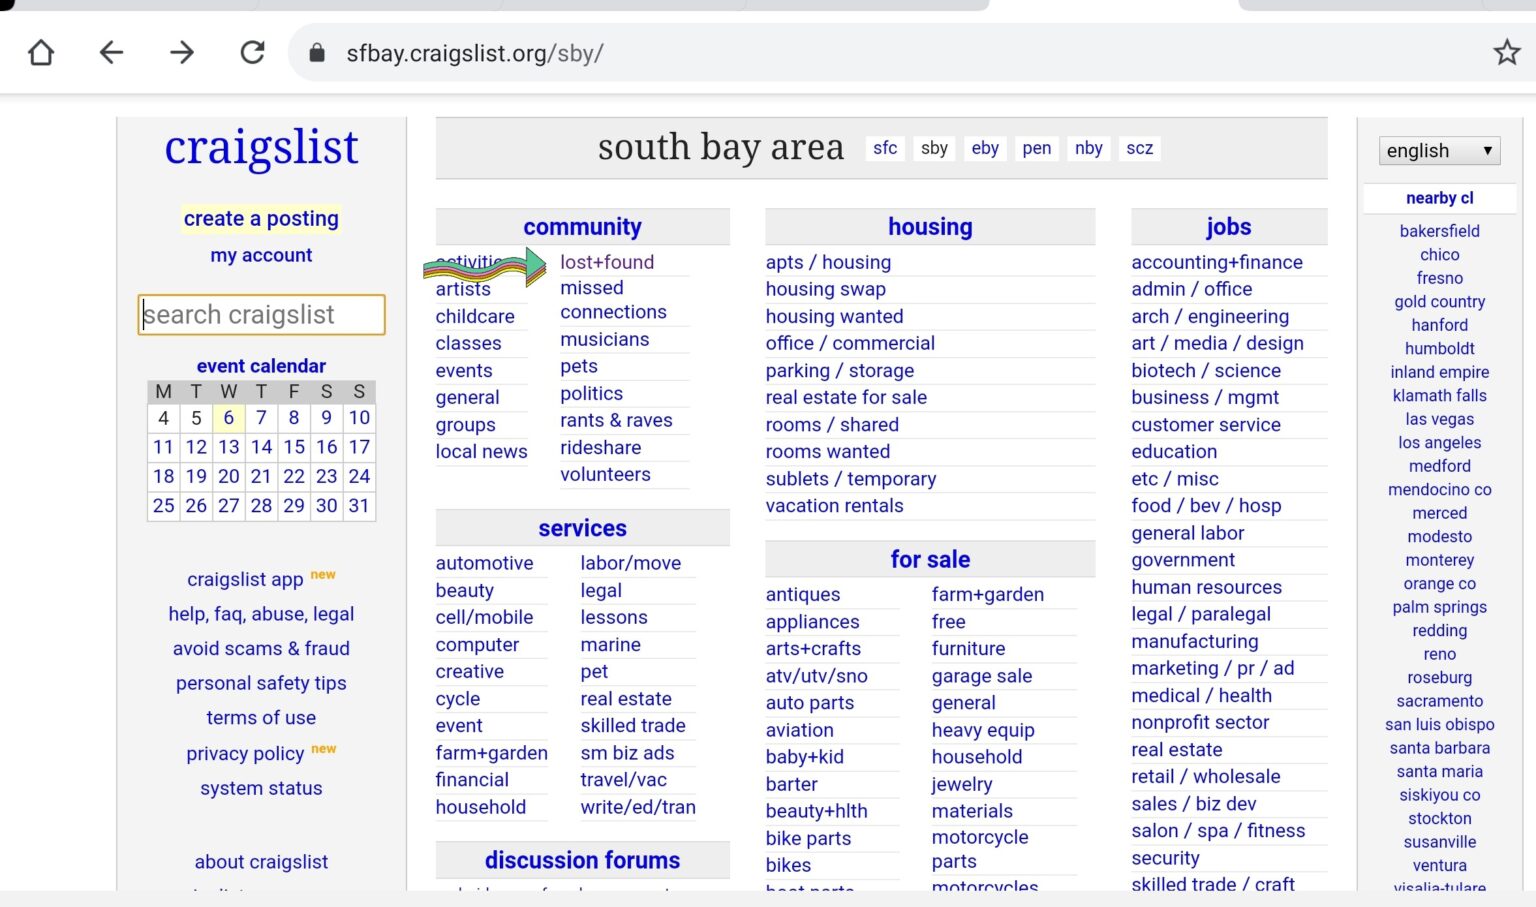This screenshot has height=907, width=1536.
Task: Check system status
Action: [261, 788]
